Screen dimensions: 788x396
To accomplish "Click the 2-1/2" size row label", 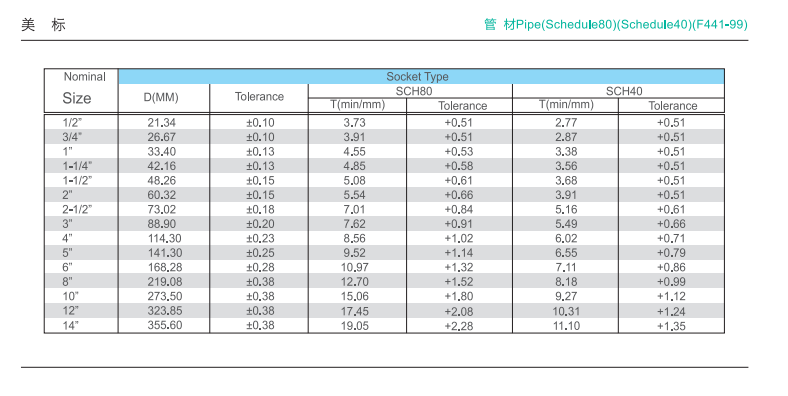I will click(77, 209).
